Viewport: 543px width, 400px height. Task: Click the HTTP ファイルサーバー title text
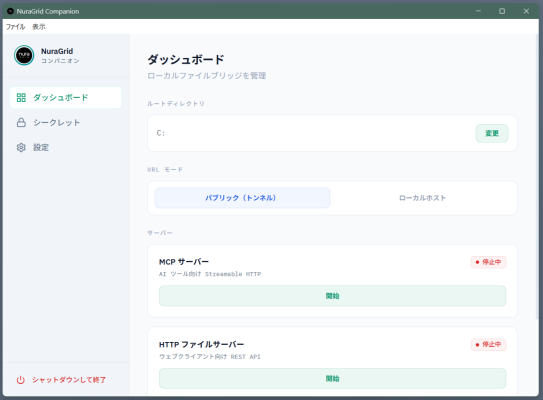[202, 345]
